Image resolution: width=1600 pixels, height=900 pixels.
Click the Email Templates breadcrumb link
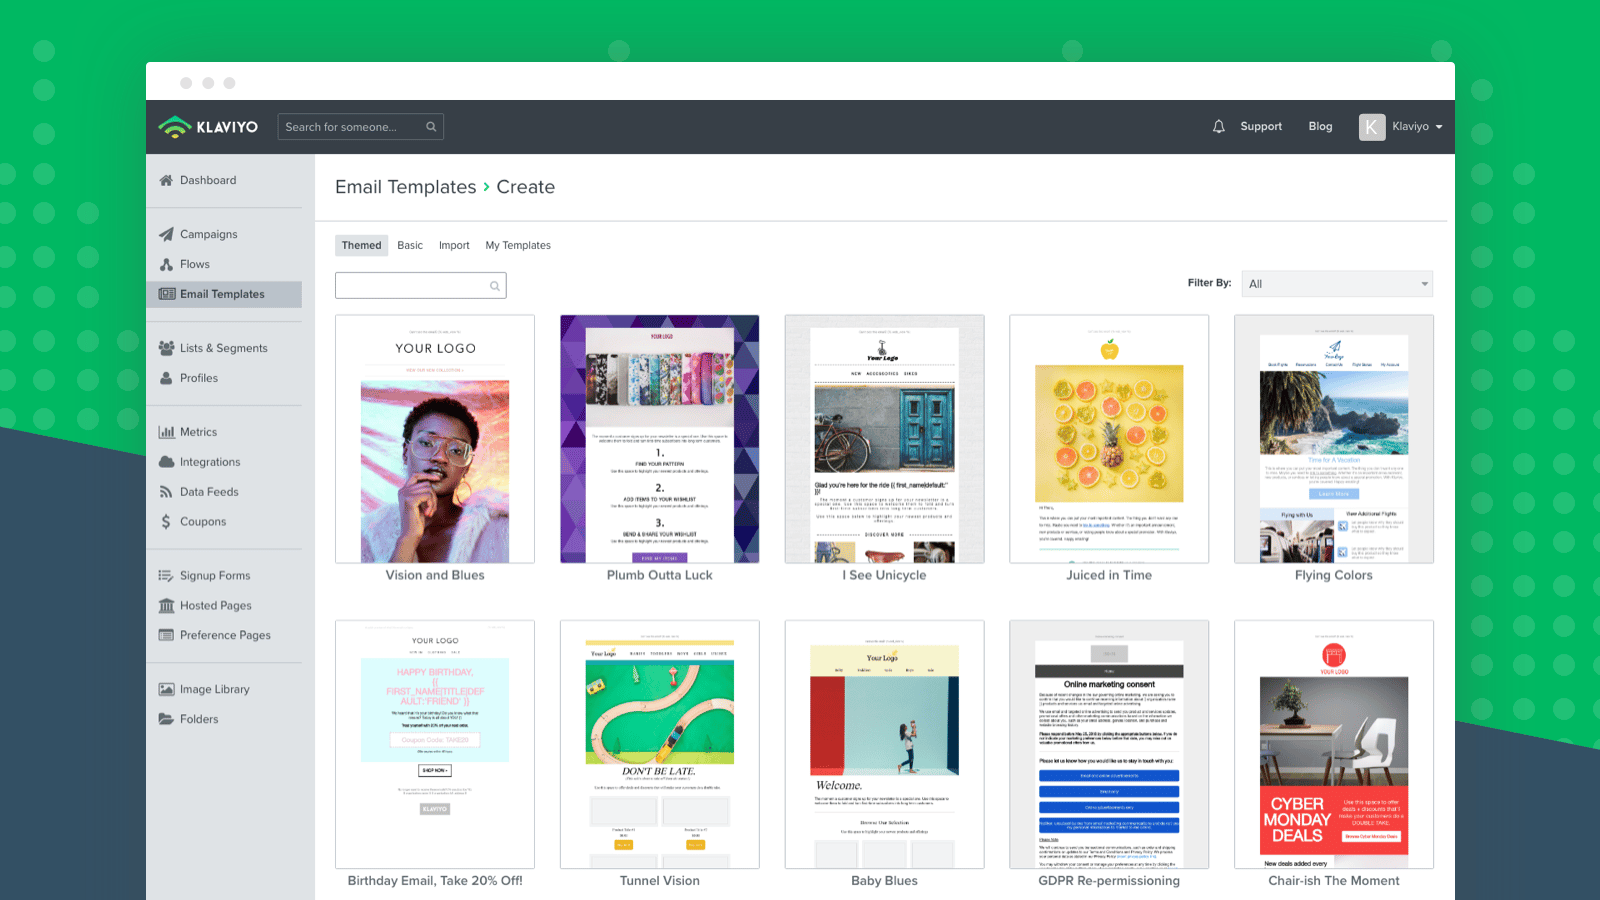[x=405, y=187]
